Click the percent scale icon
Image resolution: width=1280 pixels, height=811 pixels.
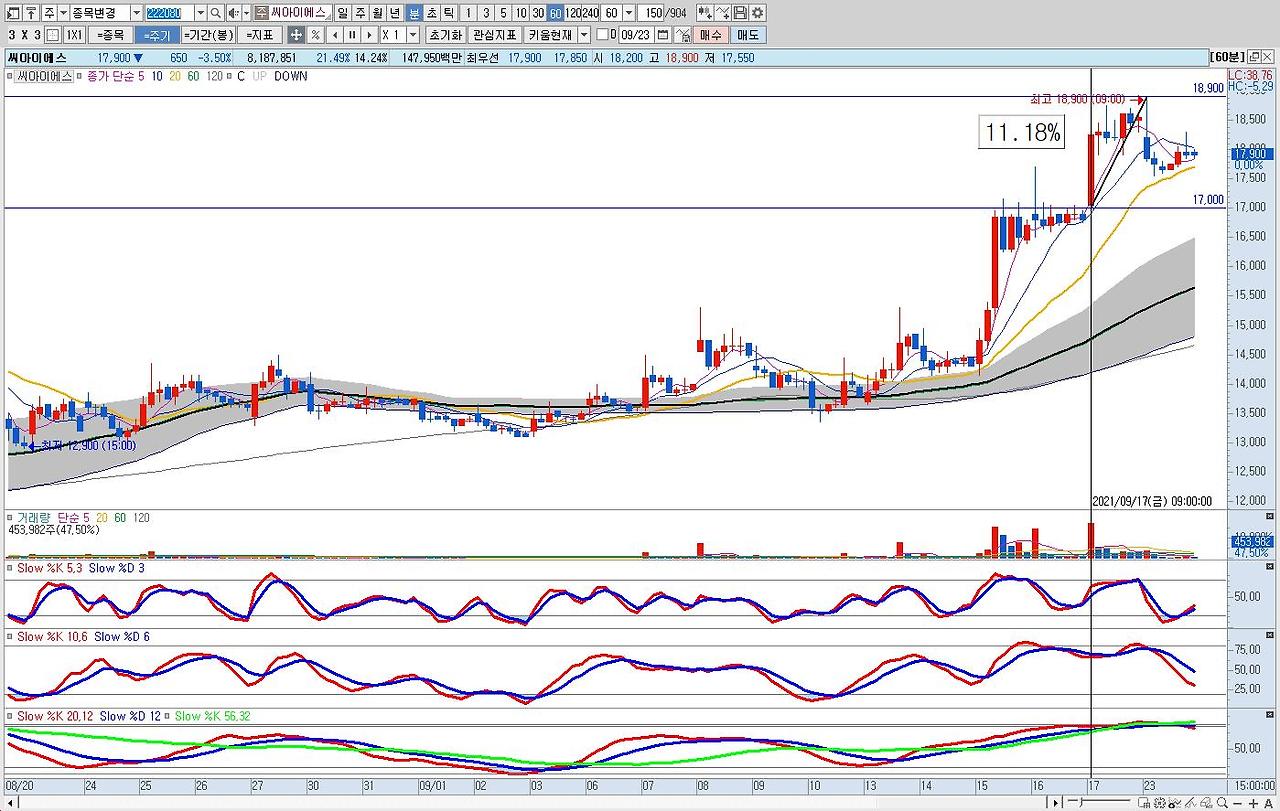[x=315, y=35]
